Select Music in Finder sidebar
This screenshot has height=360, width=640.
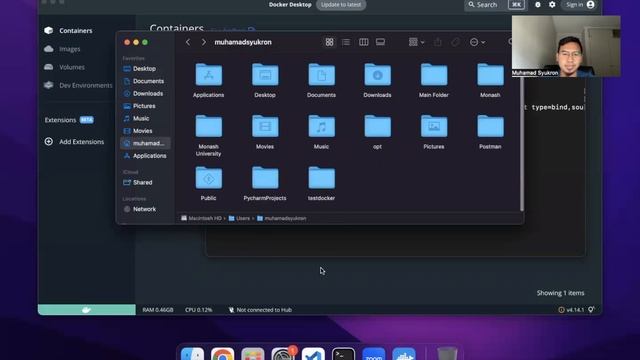tap(145, 118)
